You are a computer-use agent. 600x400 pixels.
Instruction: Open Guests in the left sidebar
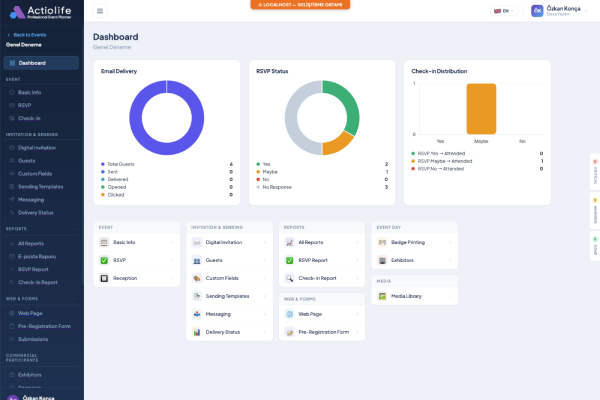point(27,160)
